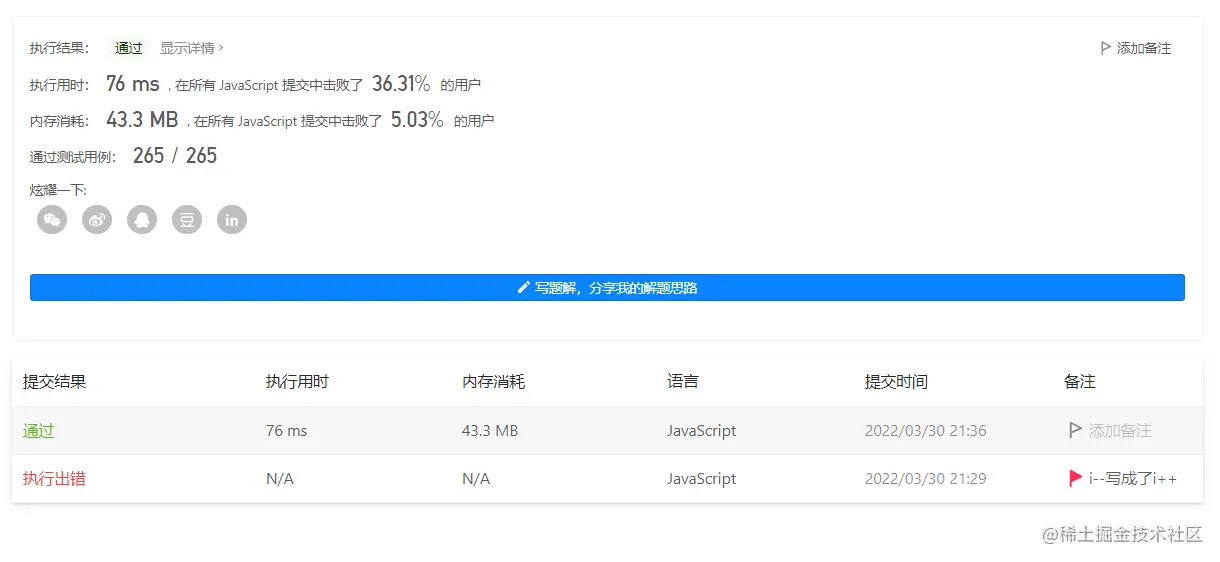This screenshot has height=562, width=1220.
Task: Click the green 通过 status badge at top
Action: (x=128, y=48)
